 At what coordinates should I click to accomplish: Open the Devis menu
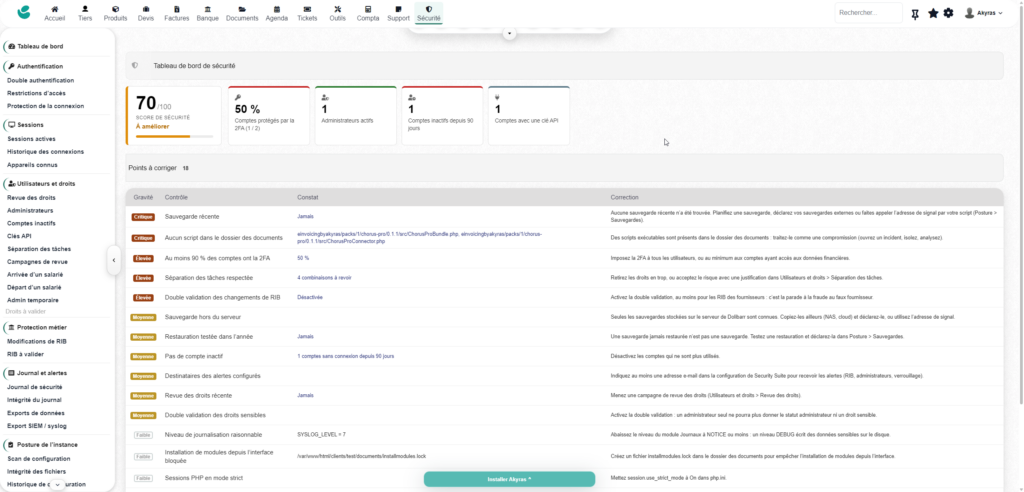146,13
